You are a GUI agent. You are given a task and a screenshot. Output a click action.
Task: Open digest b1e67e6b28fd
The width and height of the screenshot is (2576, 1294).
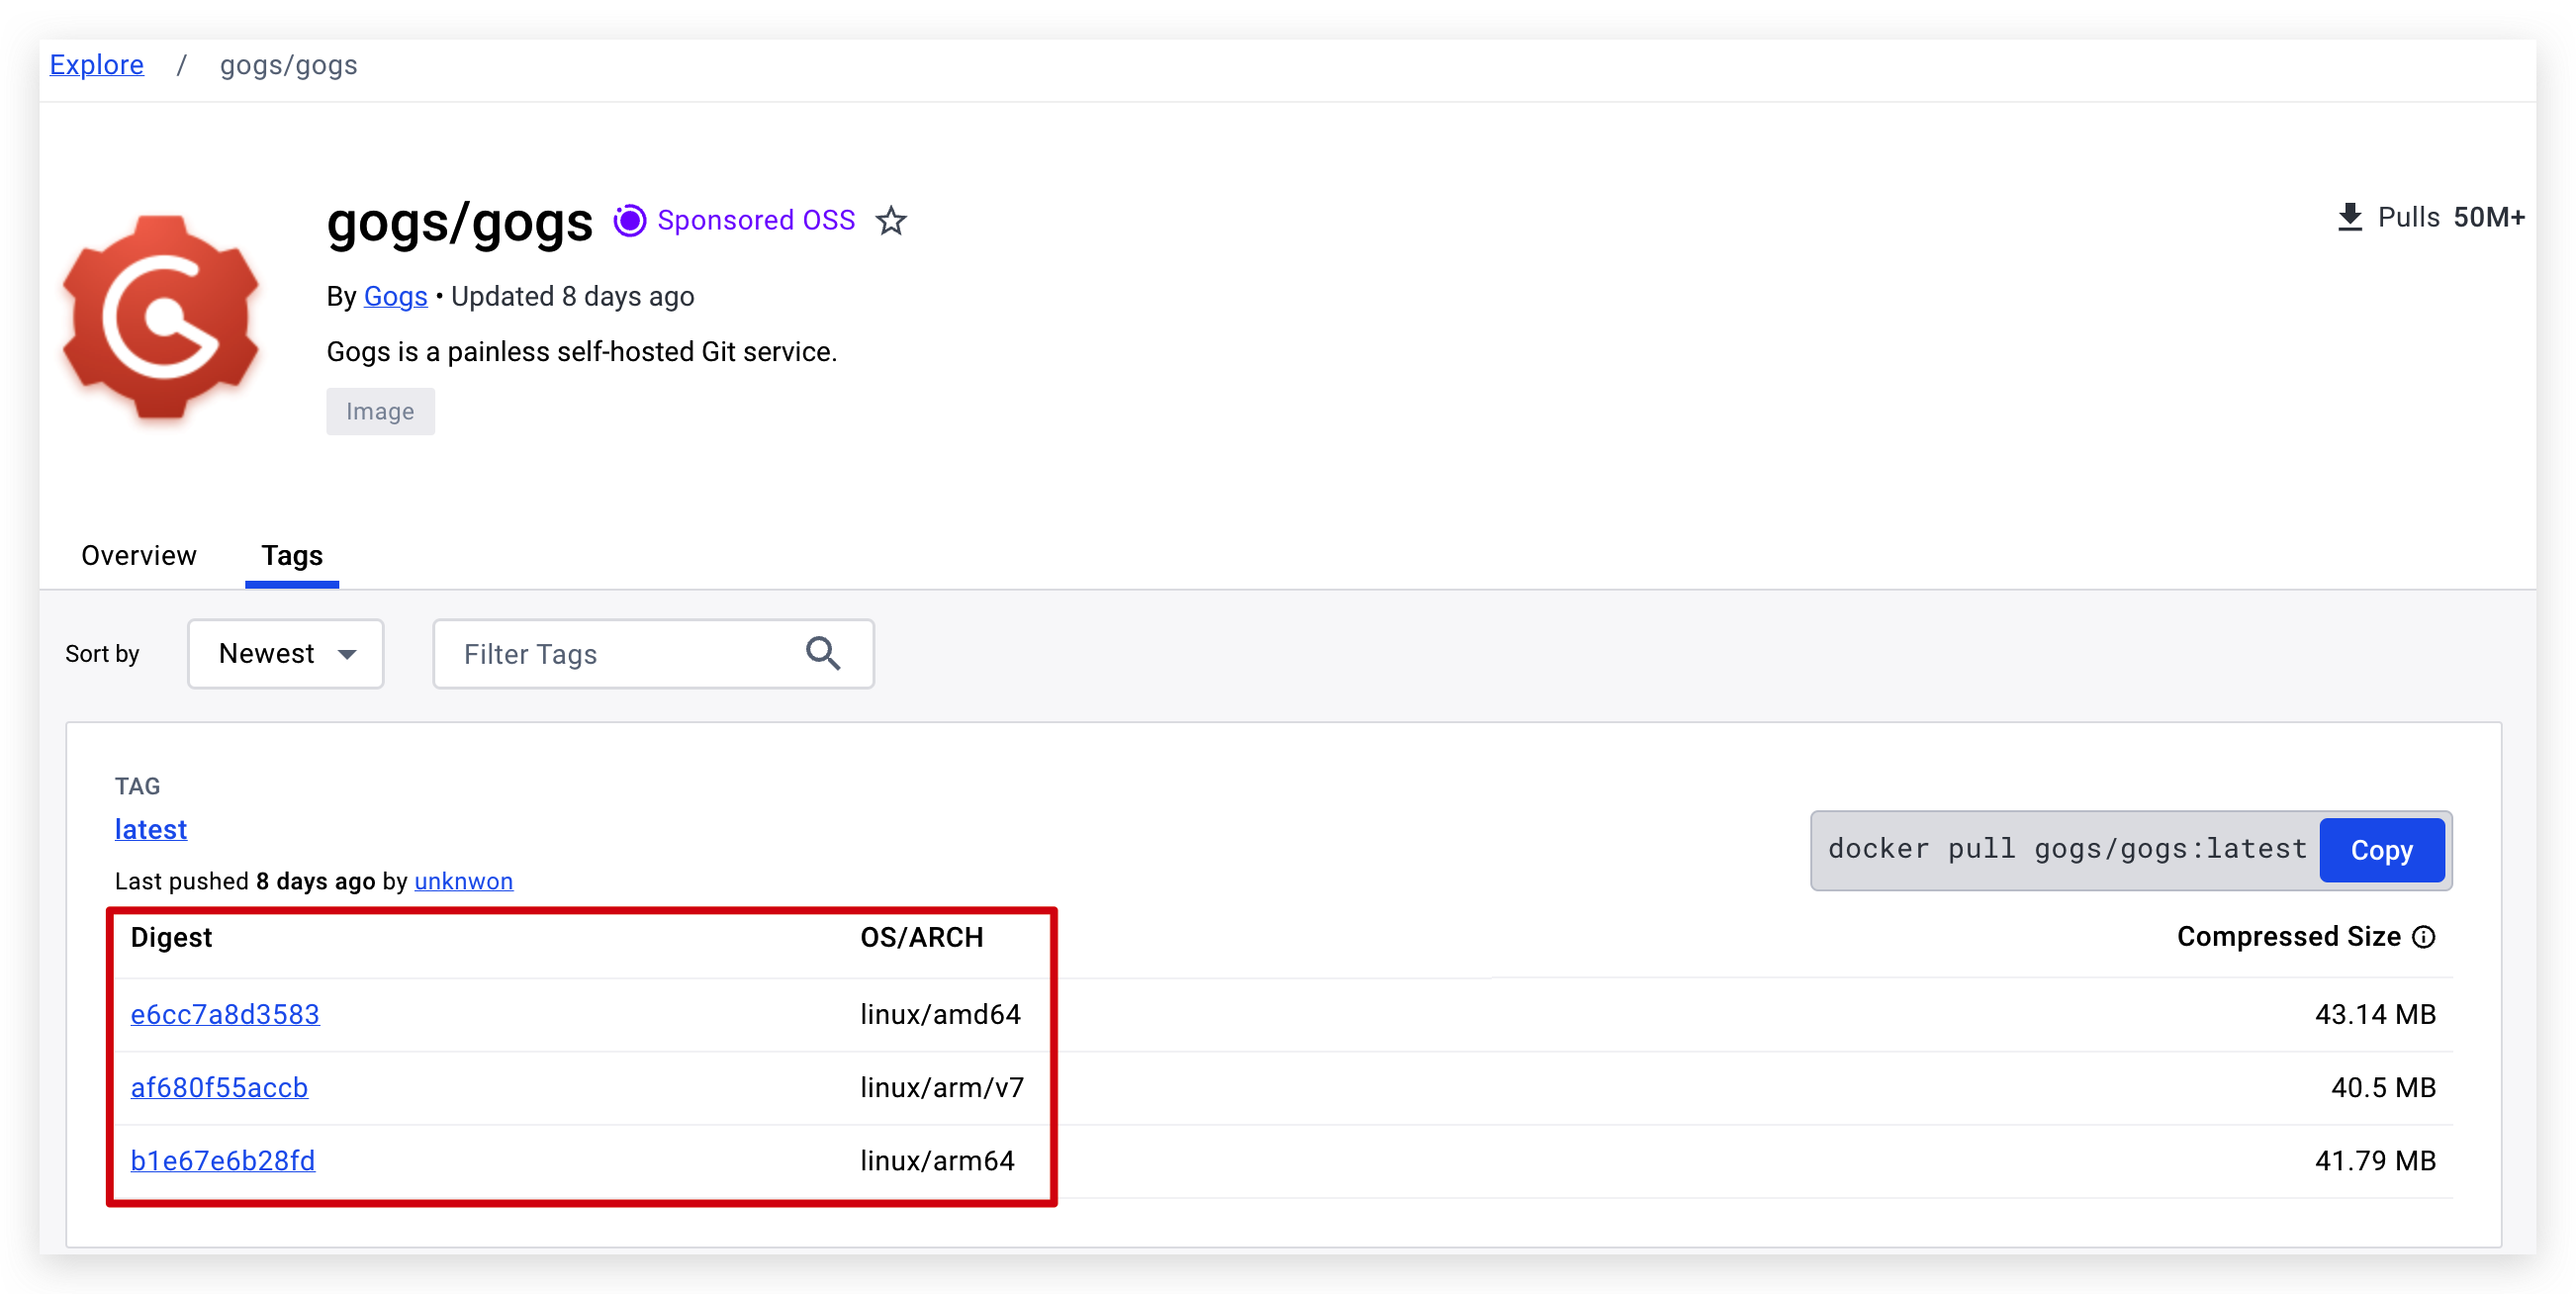click(223, 1161)
